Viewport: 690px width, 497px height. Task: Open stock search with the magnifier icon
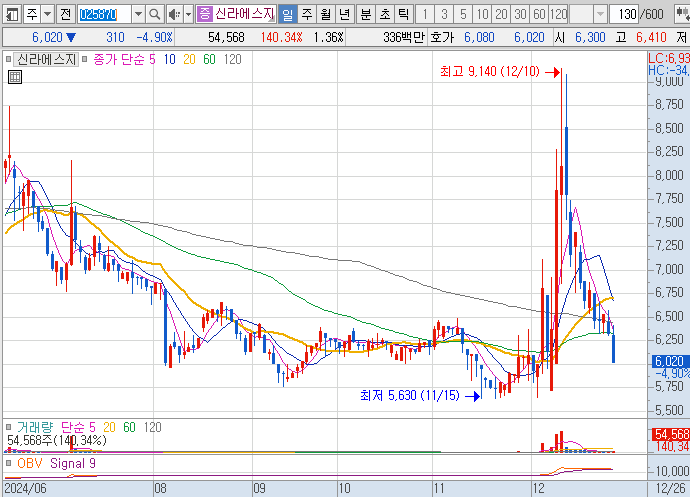coord(154,15)
